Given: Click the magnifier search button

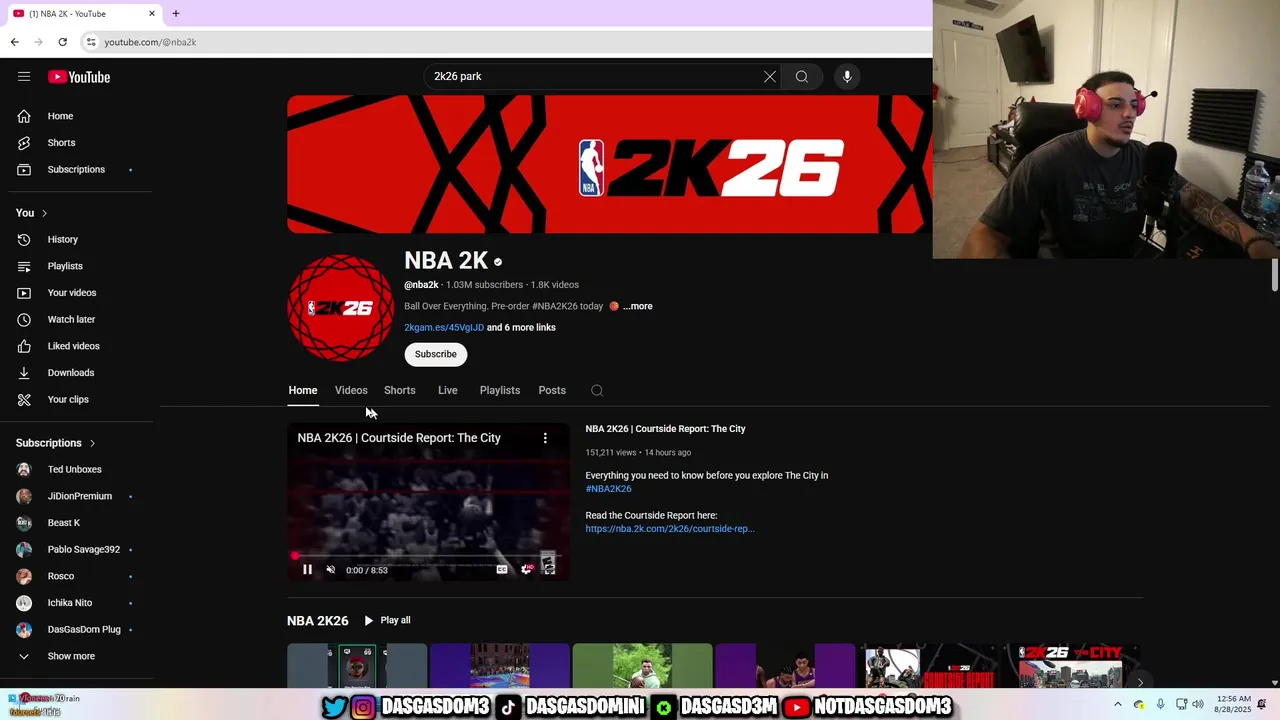Looking at the screenshot, I should [802, 77].
